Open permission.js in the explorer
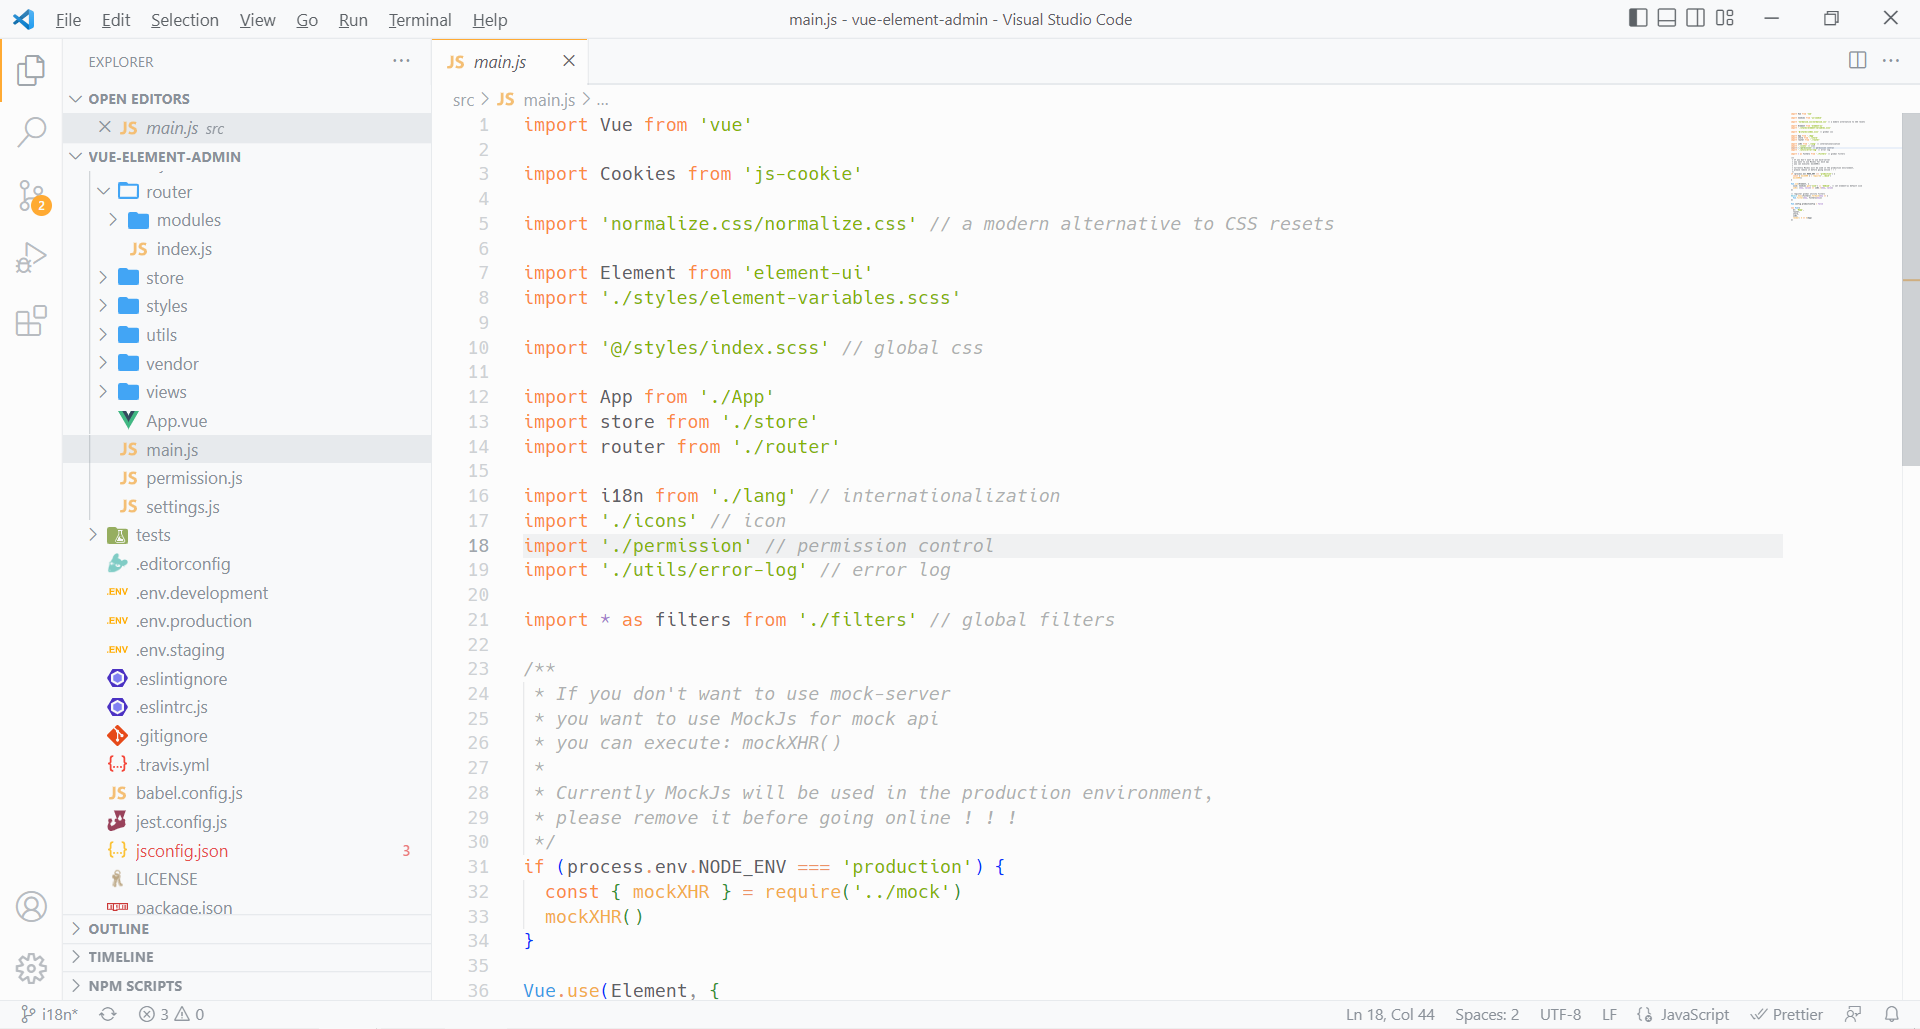This screenshot has width=1920, height=1029. pos(194,479)
